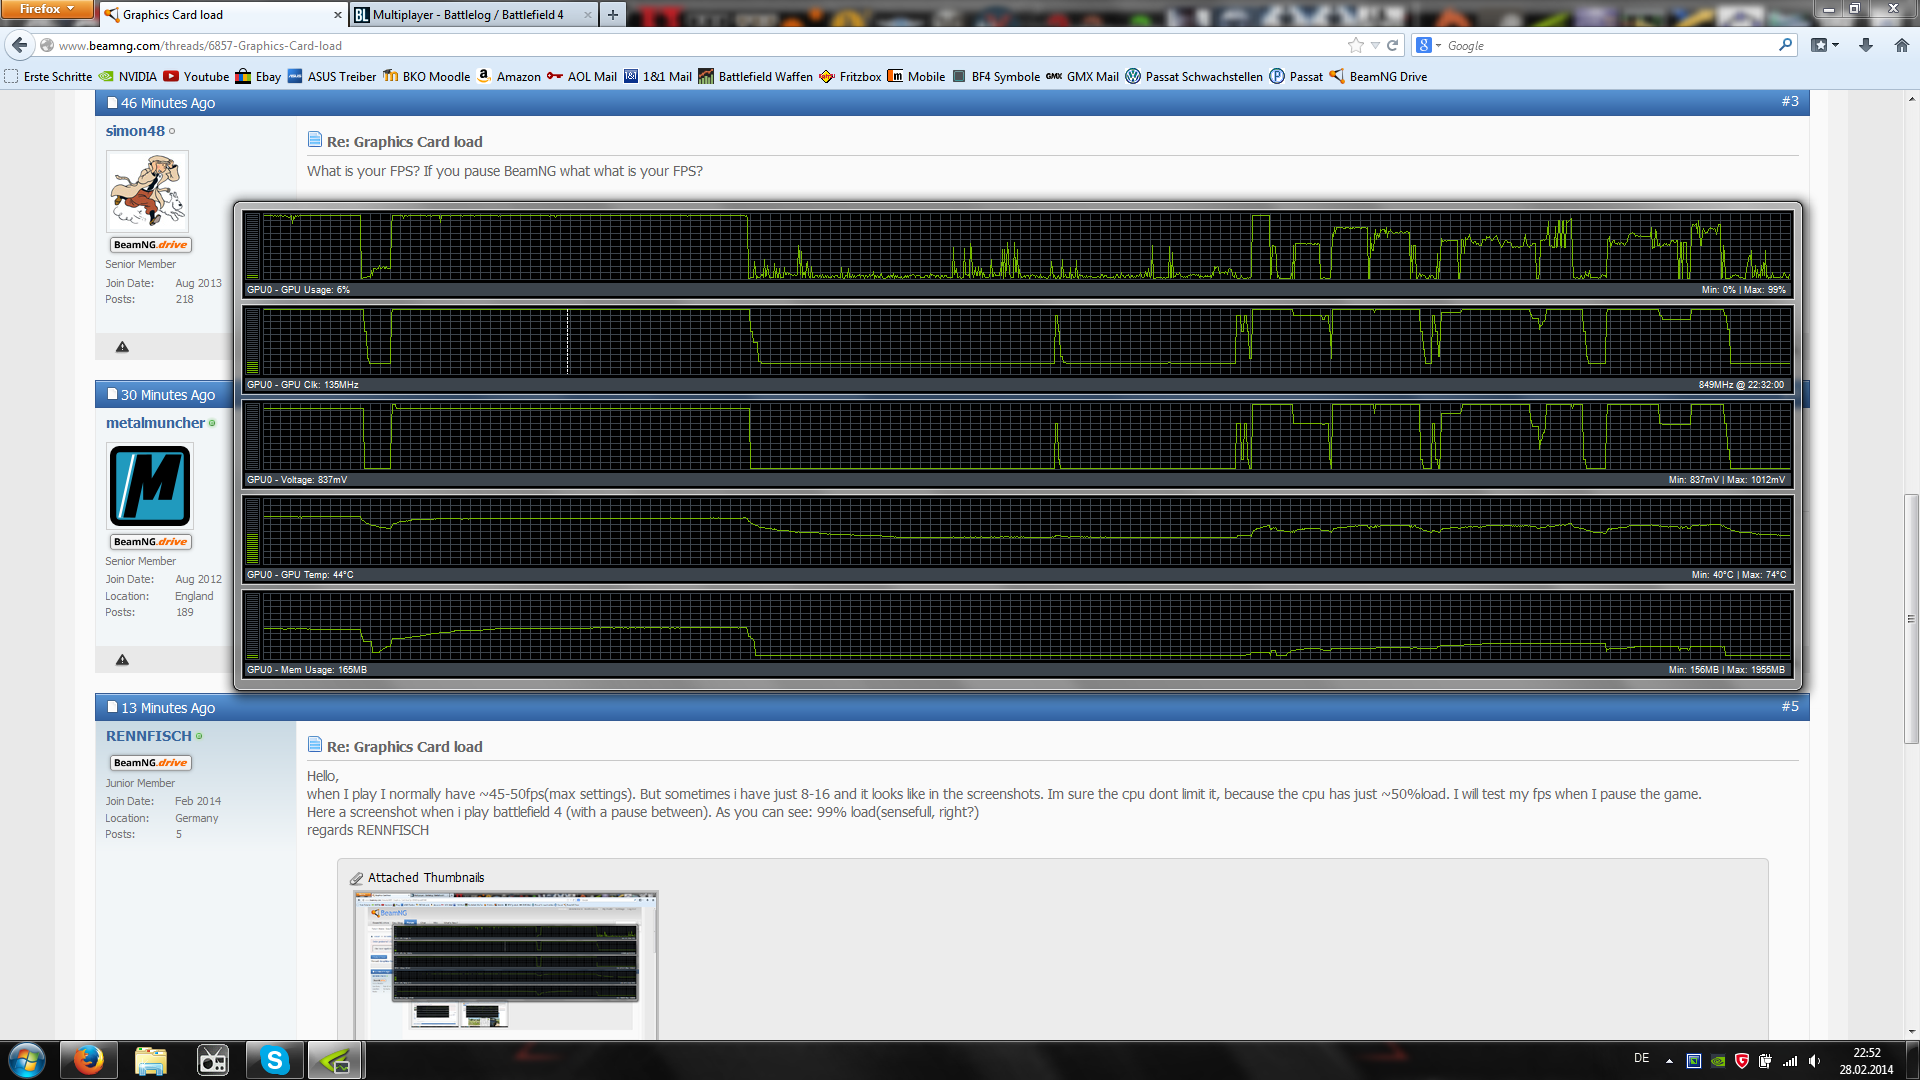Open URL history dropdown arrow

coord(1375,46)
